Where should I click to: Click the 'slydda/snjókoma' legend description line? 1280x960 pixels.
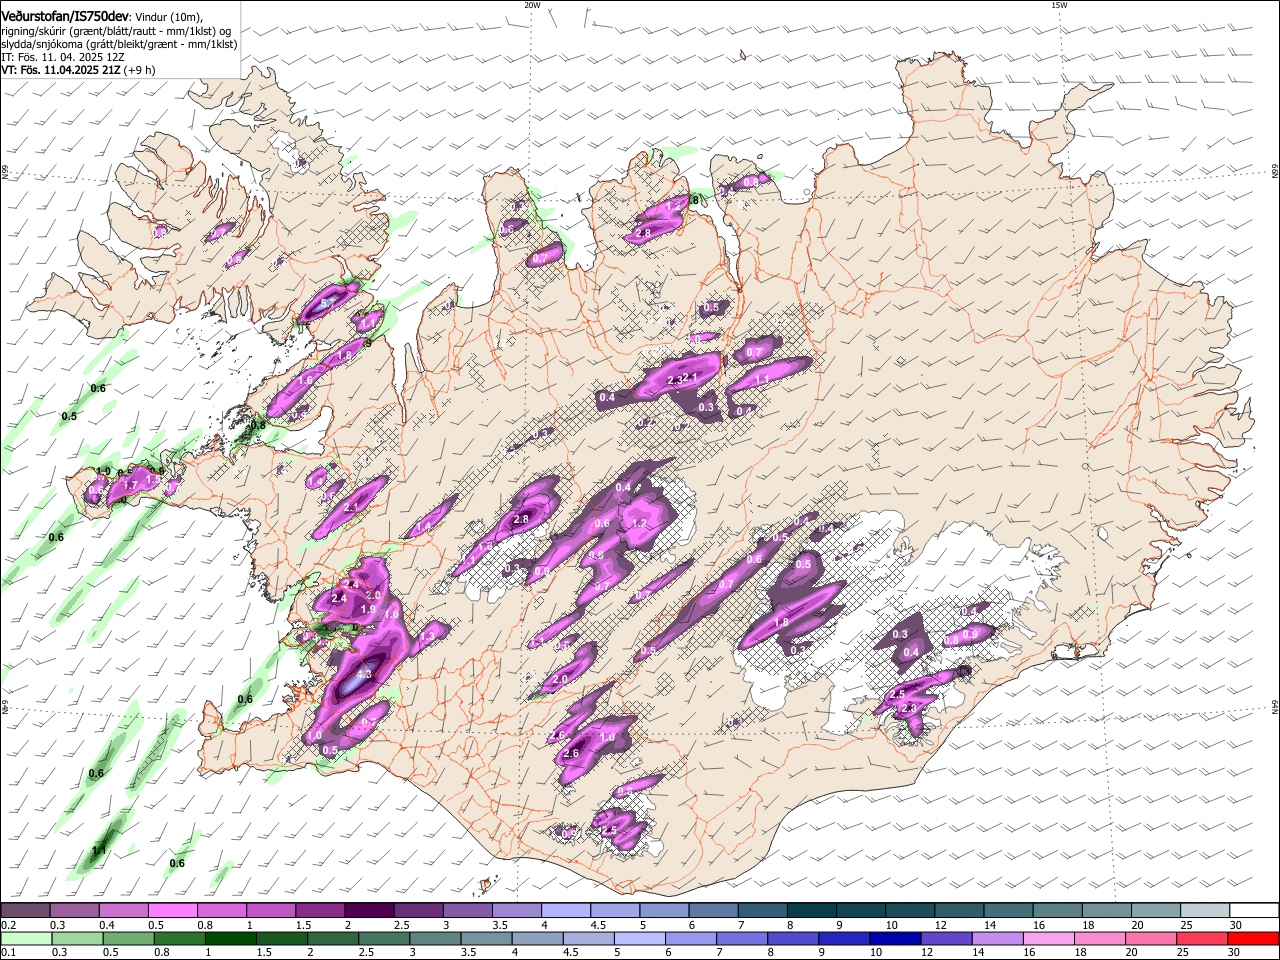coord(119,44)
